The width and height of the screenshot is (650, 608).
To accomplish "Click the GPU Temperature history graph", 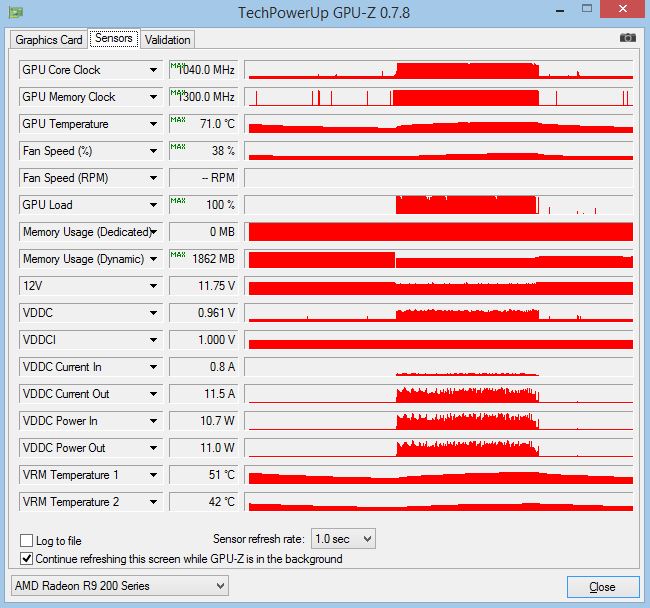I will click(439, 124).
